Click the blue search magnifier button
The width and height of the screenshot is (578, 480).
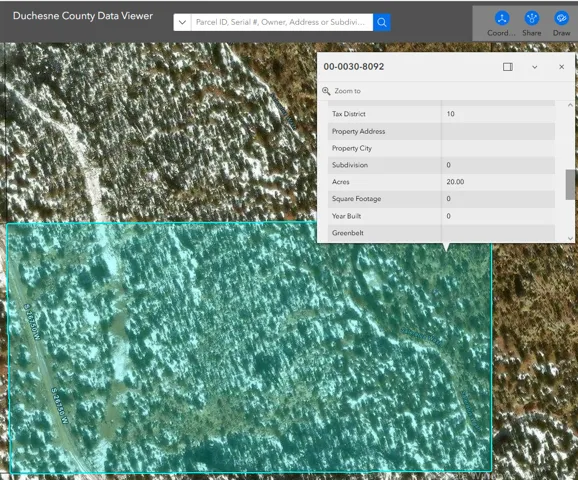(x=382, y=22)
